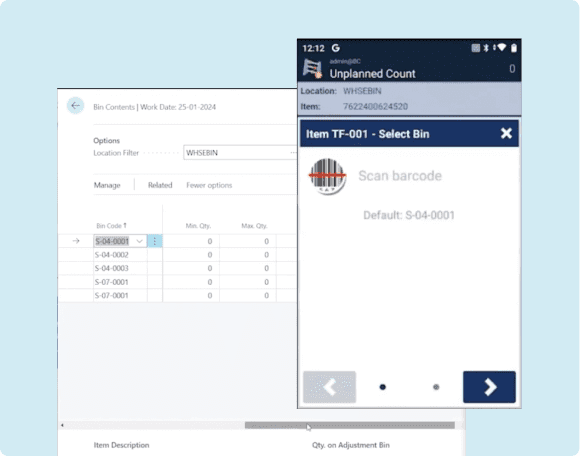Viewport: 580px width, 456px height.
Task: Tap the Bluetooth status icon
Action: 486,48
